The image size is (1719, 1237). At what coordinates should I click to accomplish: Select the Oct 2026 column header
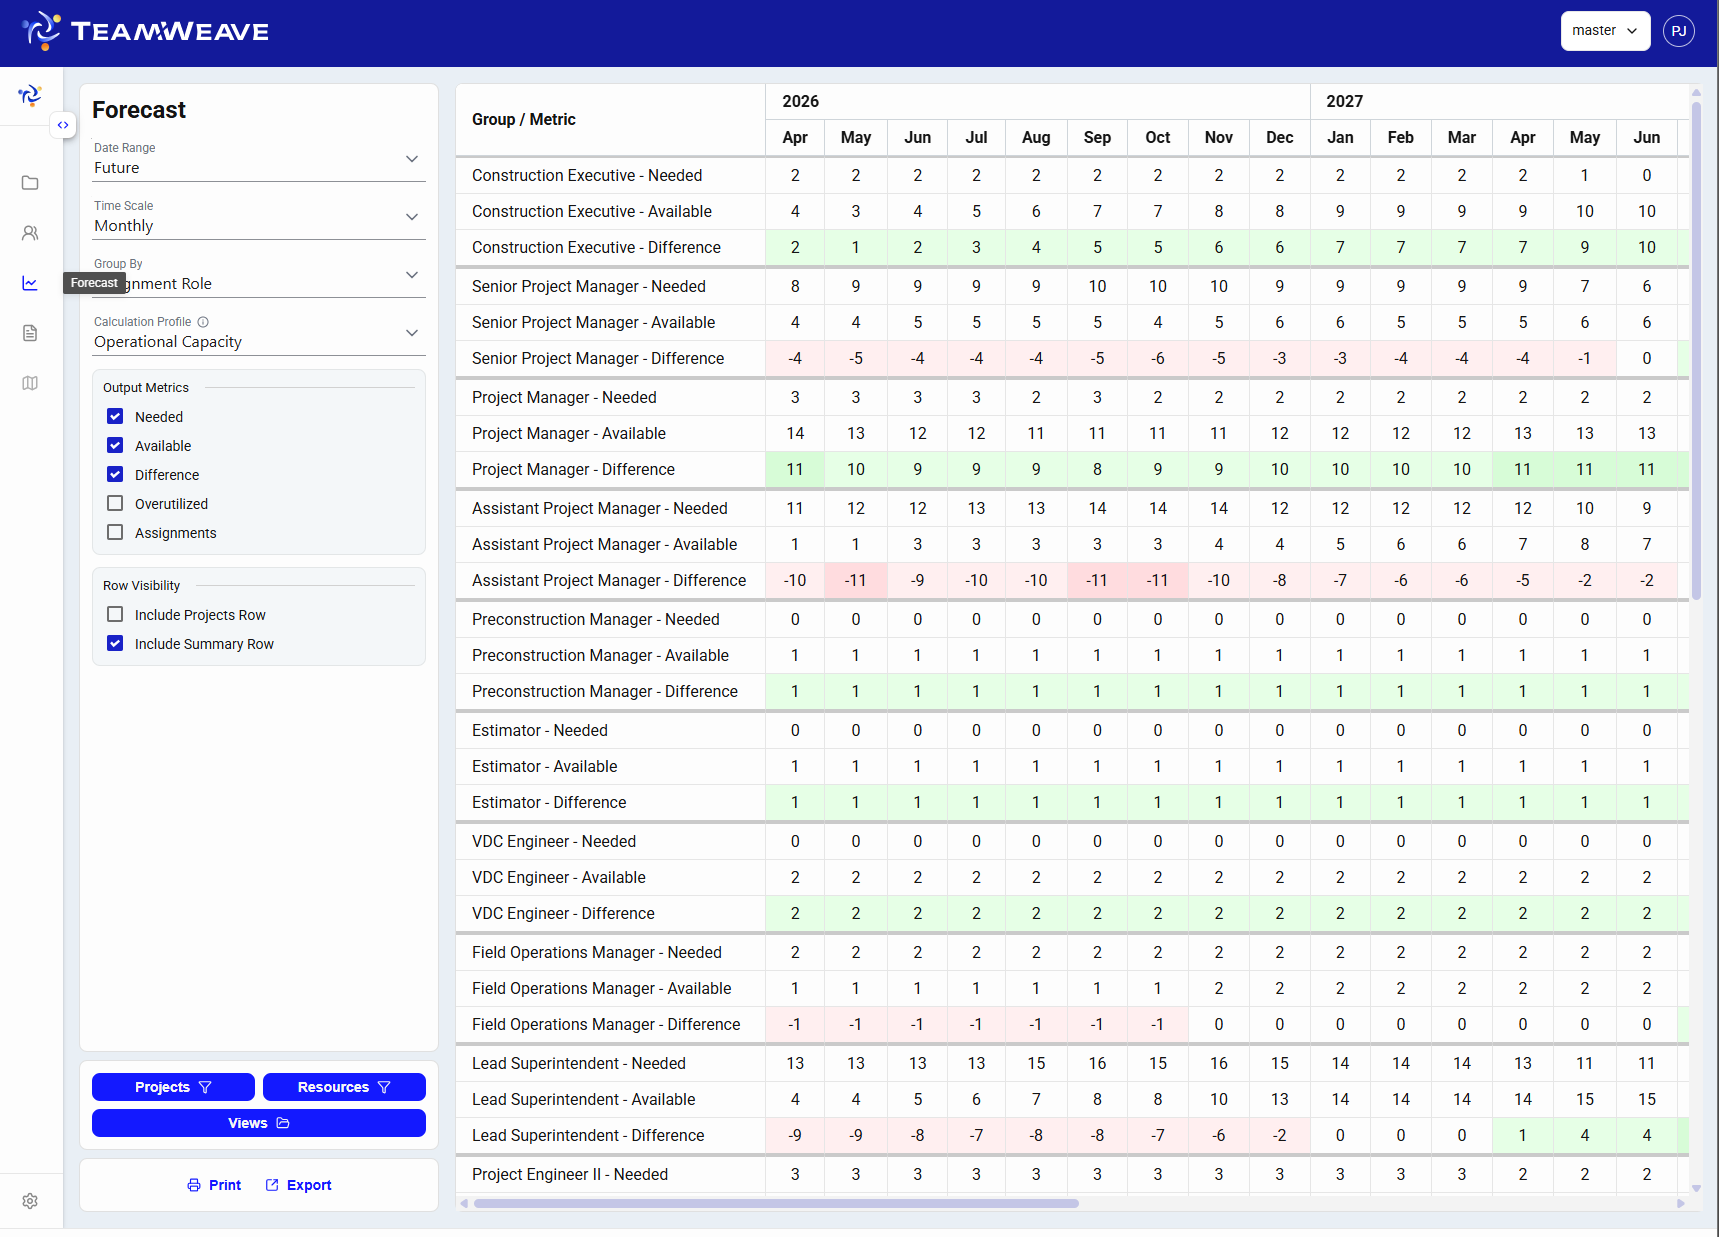pos(1158,138)
